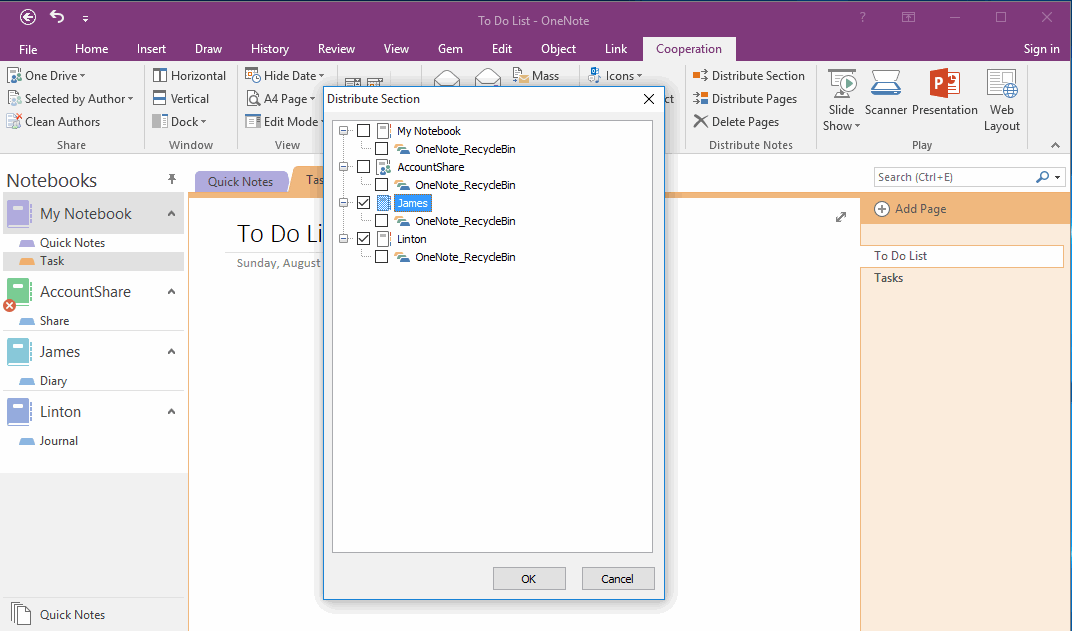1072x631 pixels.
Task: Click the AccountShare notebook icon in sidebar
Action: pos(18,292)
